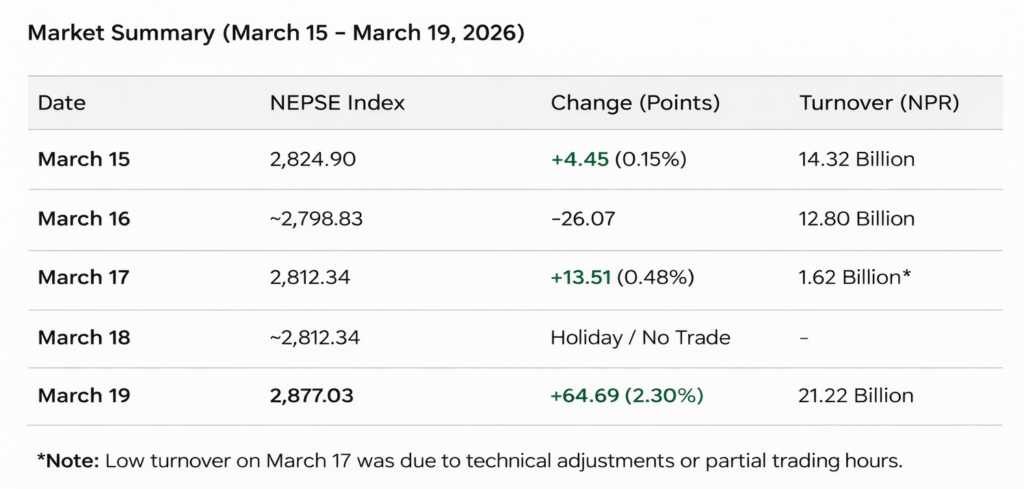
Task: Click the 1.62 Billion* turnover cell
Action: [x=855, y=277]
